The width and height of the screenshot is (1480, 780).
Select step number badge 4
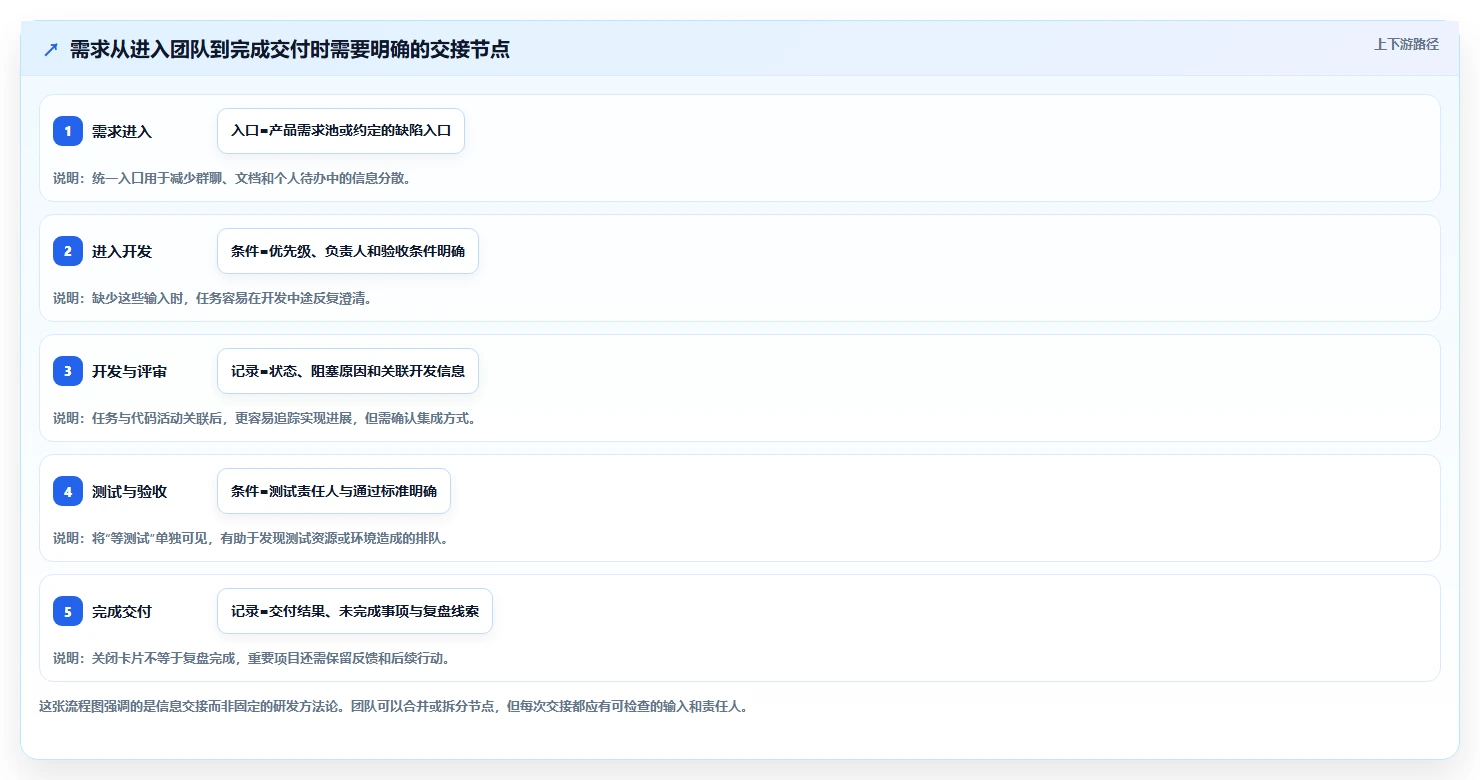pyautogui.click(x=68, y=491)
